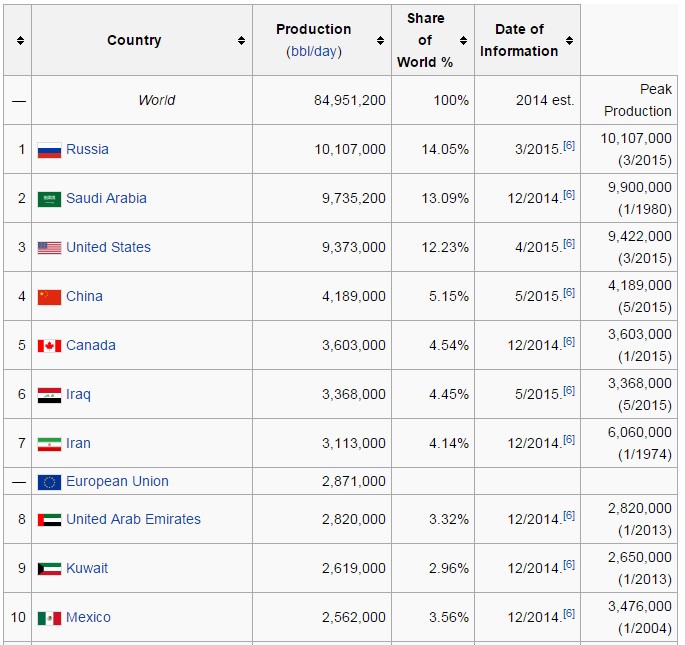
Task: Click the Russia flag icon
Action: 49,150
